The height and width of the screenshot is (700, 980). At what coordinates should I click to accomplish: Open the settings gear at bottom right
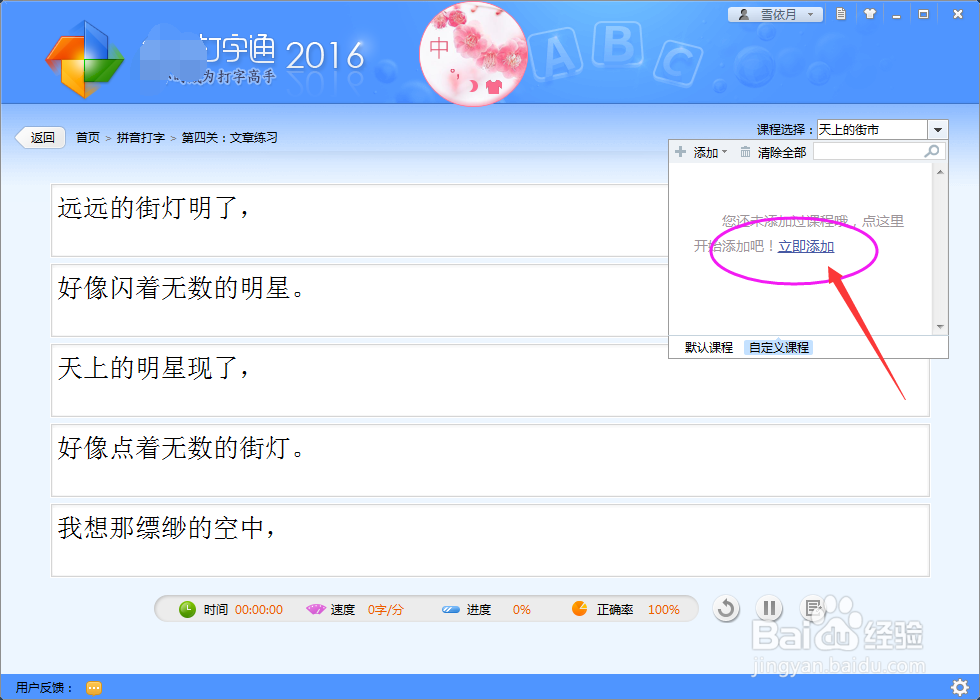click(962, 687)
